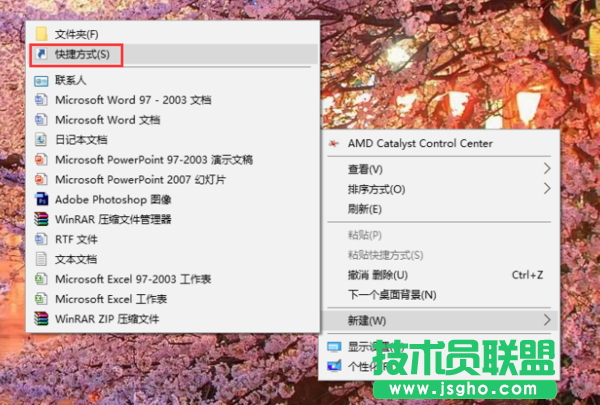Image resolution: width=600 pixels, height=405 pixels.
Task: Create a new RTF 文件
Action: coord(173,239)
